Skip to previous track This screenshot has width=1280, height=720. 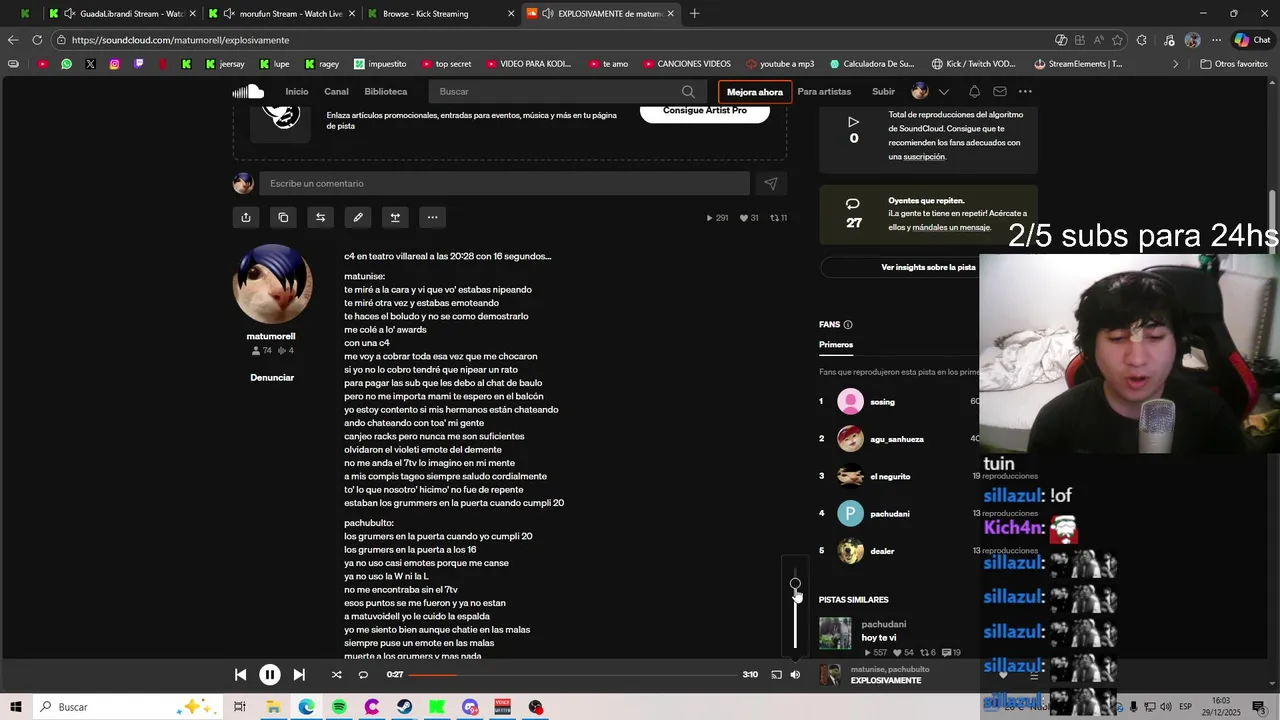[240, 675]
